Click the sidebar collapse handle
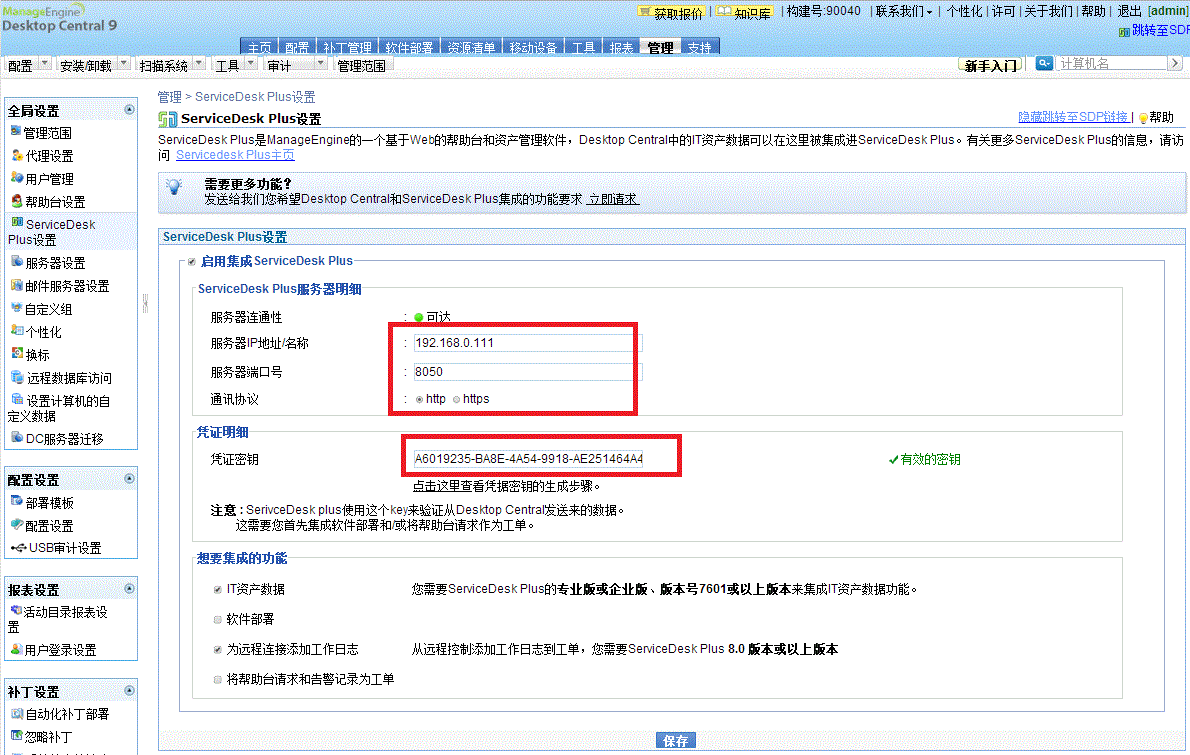This screenshot has height=755, width=1190. (x=145, y=304)
